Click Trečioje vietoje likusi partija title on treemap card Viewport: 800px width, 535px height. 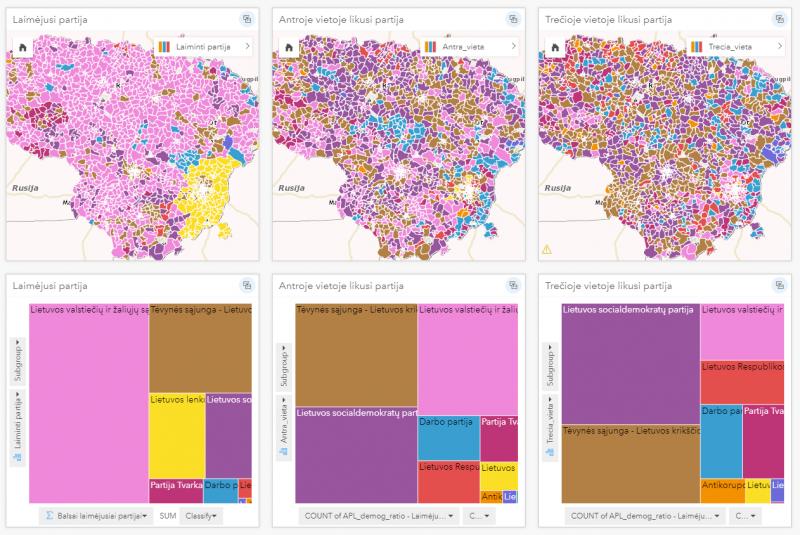coord(608,286)
